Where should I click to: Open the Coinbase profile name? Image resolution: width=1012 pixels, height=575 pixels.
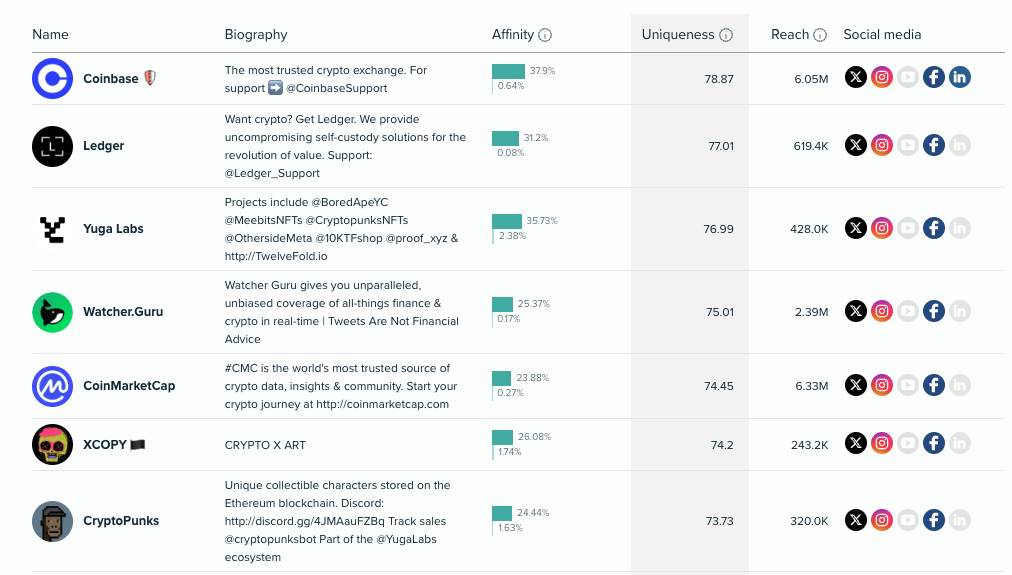[x=111, y=78]
